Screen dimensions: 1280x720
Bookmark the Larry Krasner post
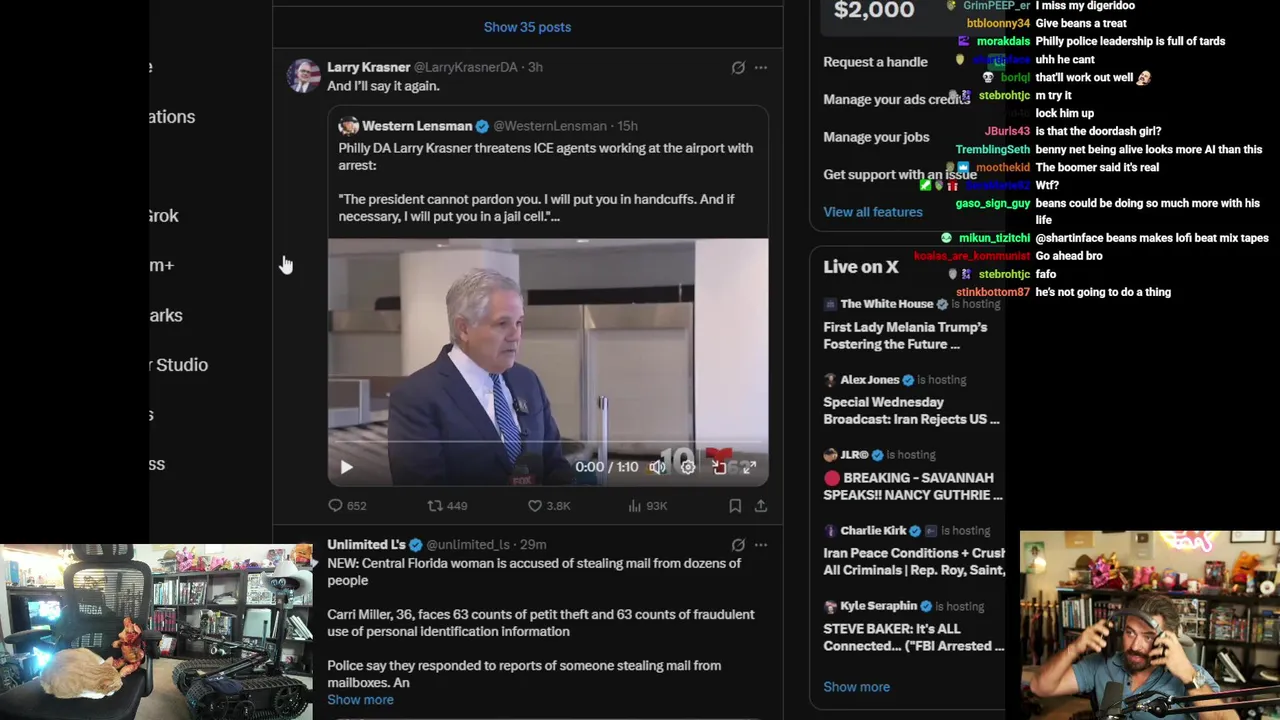pos(735,506)
